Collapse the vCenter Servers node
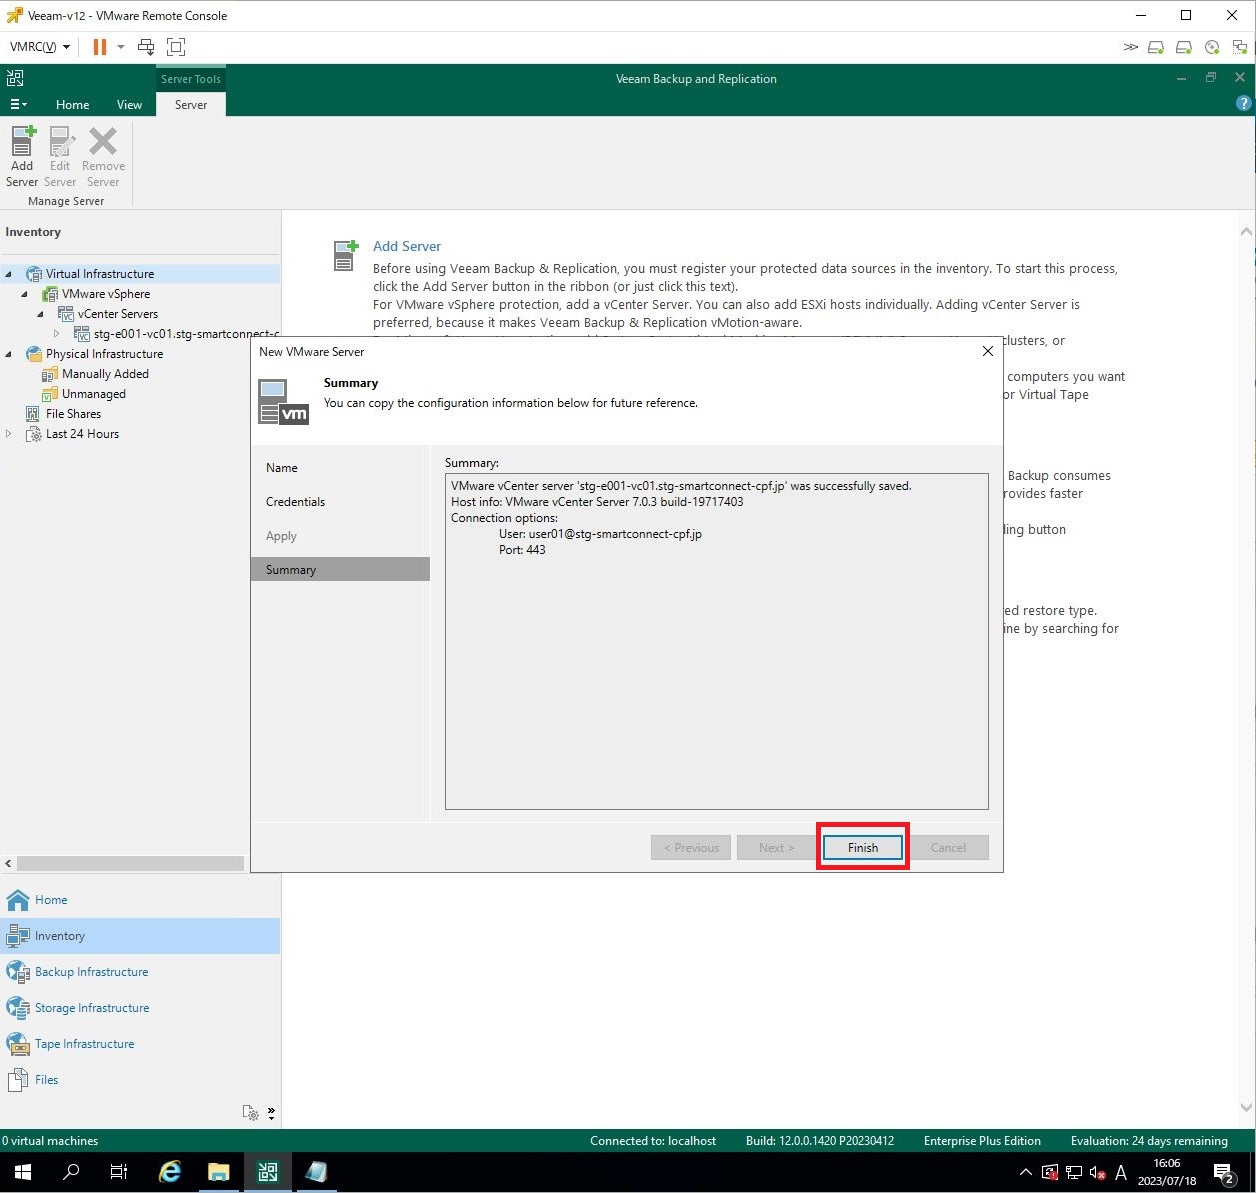The height and width of the screenshot is (1193, 1256). point(41,314)
